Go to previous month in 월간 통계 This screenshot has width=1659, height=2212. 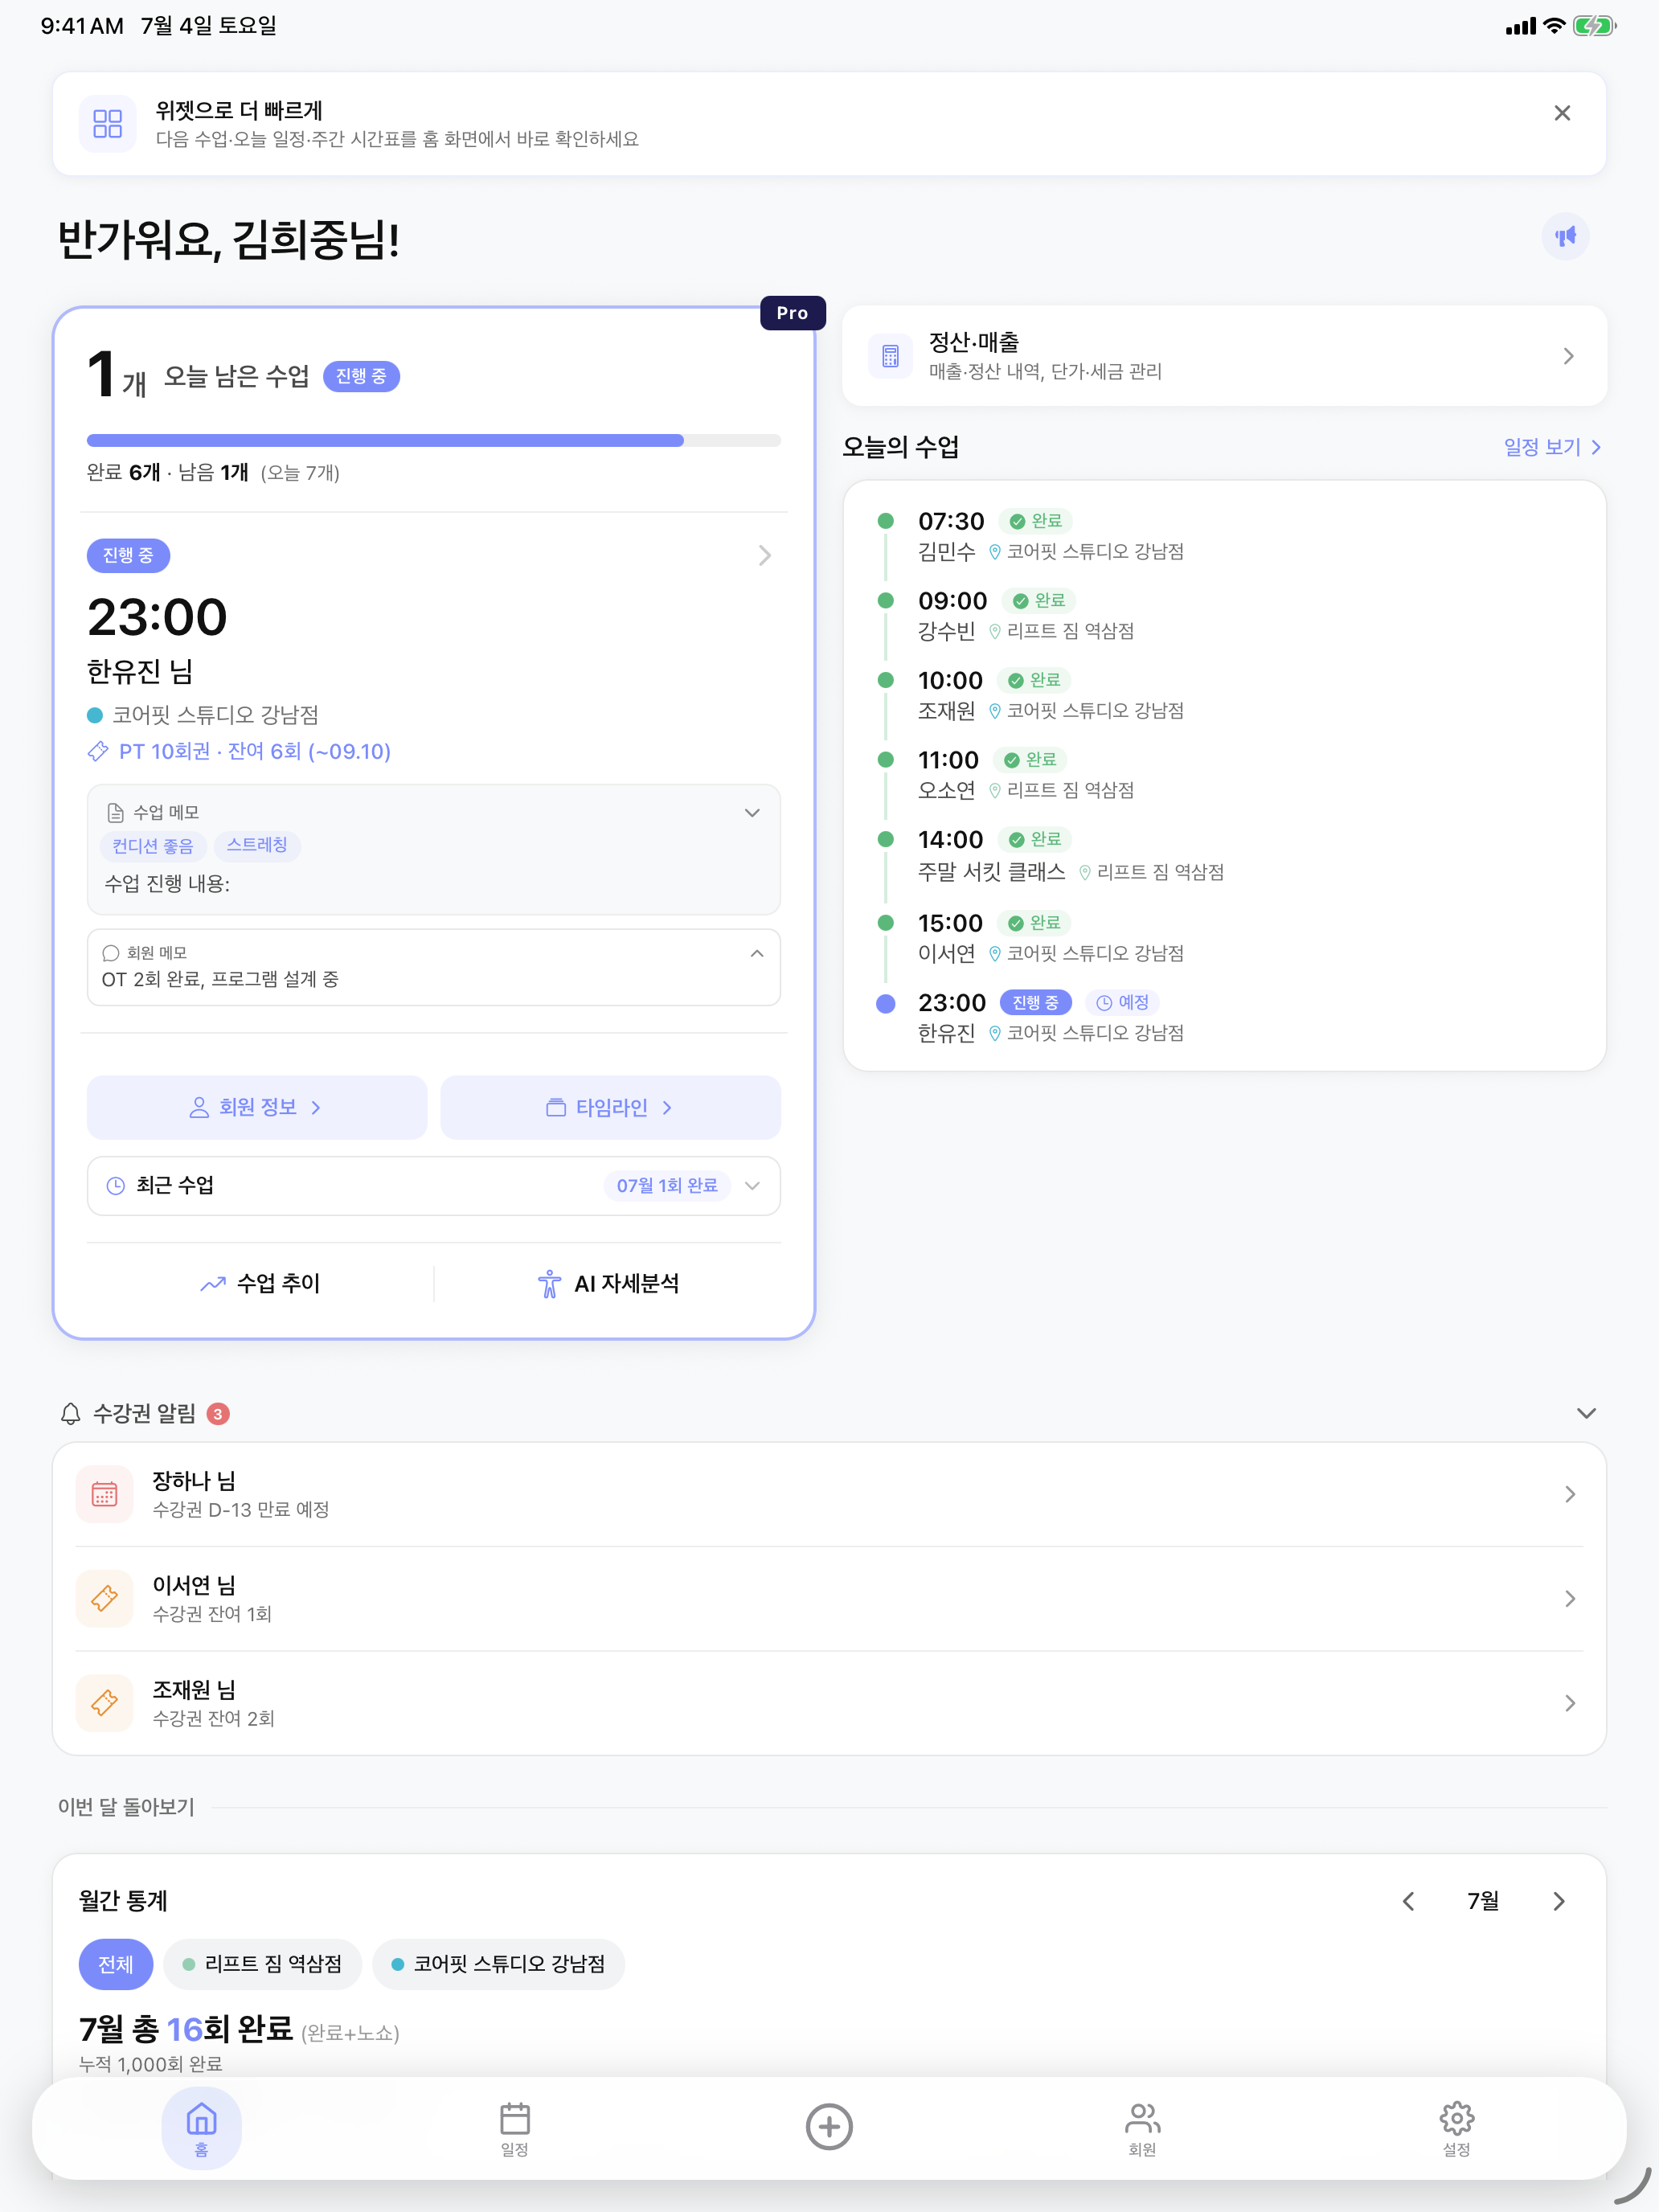coord(1408,1901)
